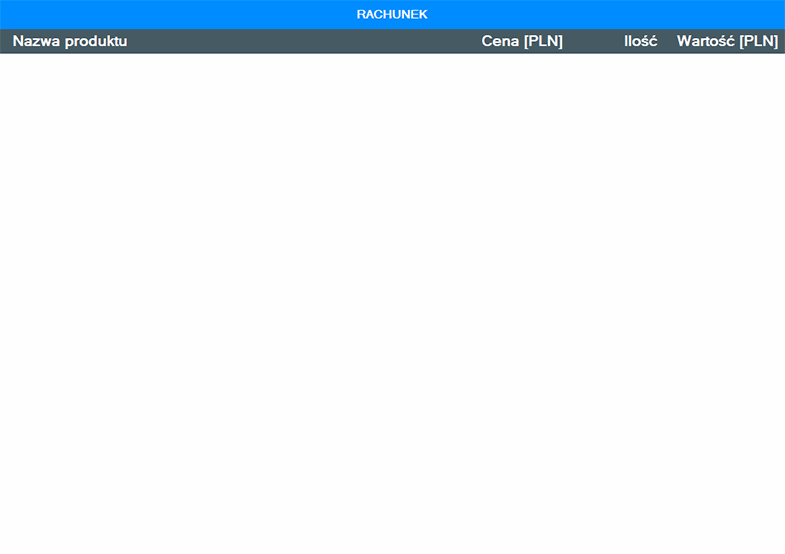This screenshot has height=554, width=785.
Task: Sort the bill by Ilość
Action: [640, 41]
